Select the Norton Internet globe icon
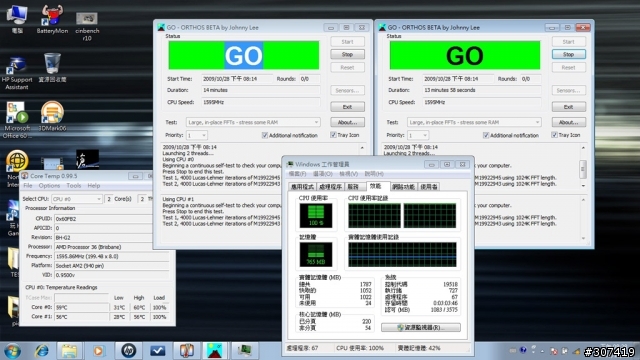 tap(17, 160)
